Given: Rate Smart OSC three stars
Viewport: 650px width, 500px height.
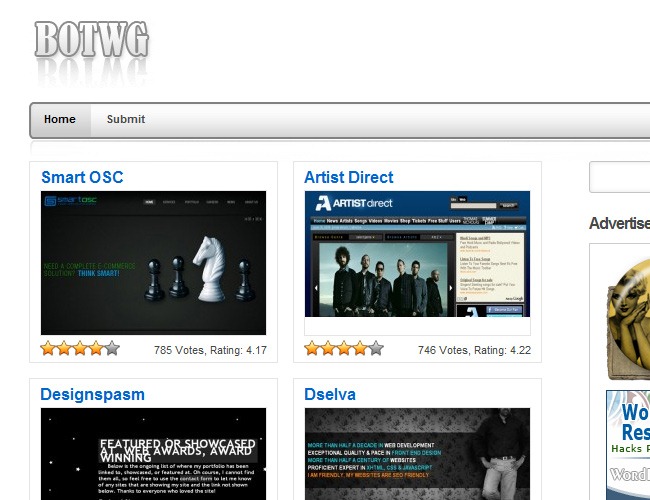Looking at the screenshot, I should pos(80,349).
